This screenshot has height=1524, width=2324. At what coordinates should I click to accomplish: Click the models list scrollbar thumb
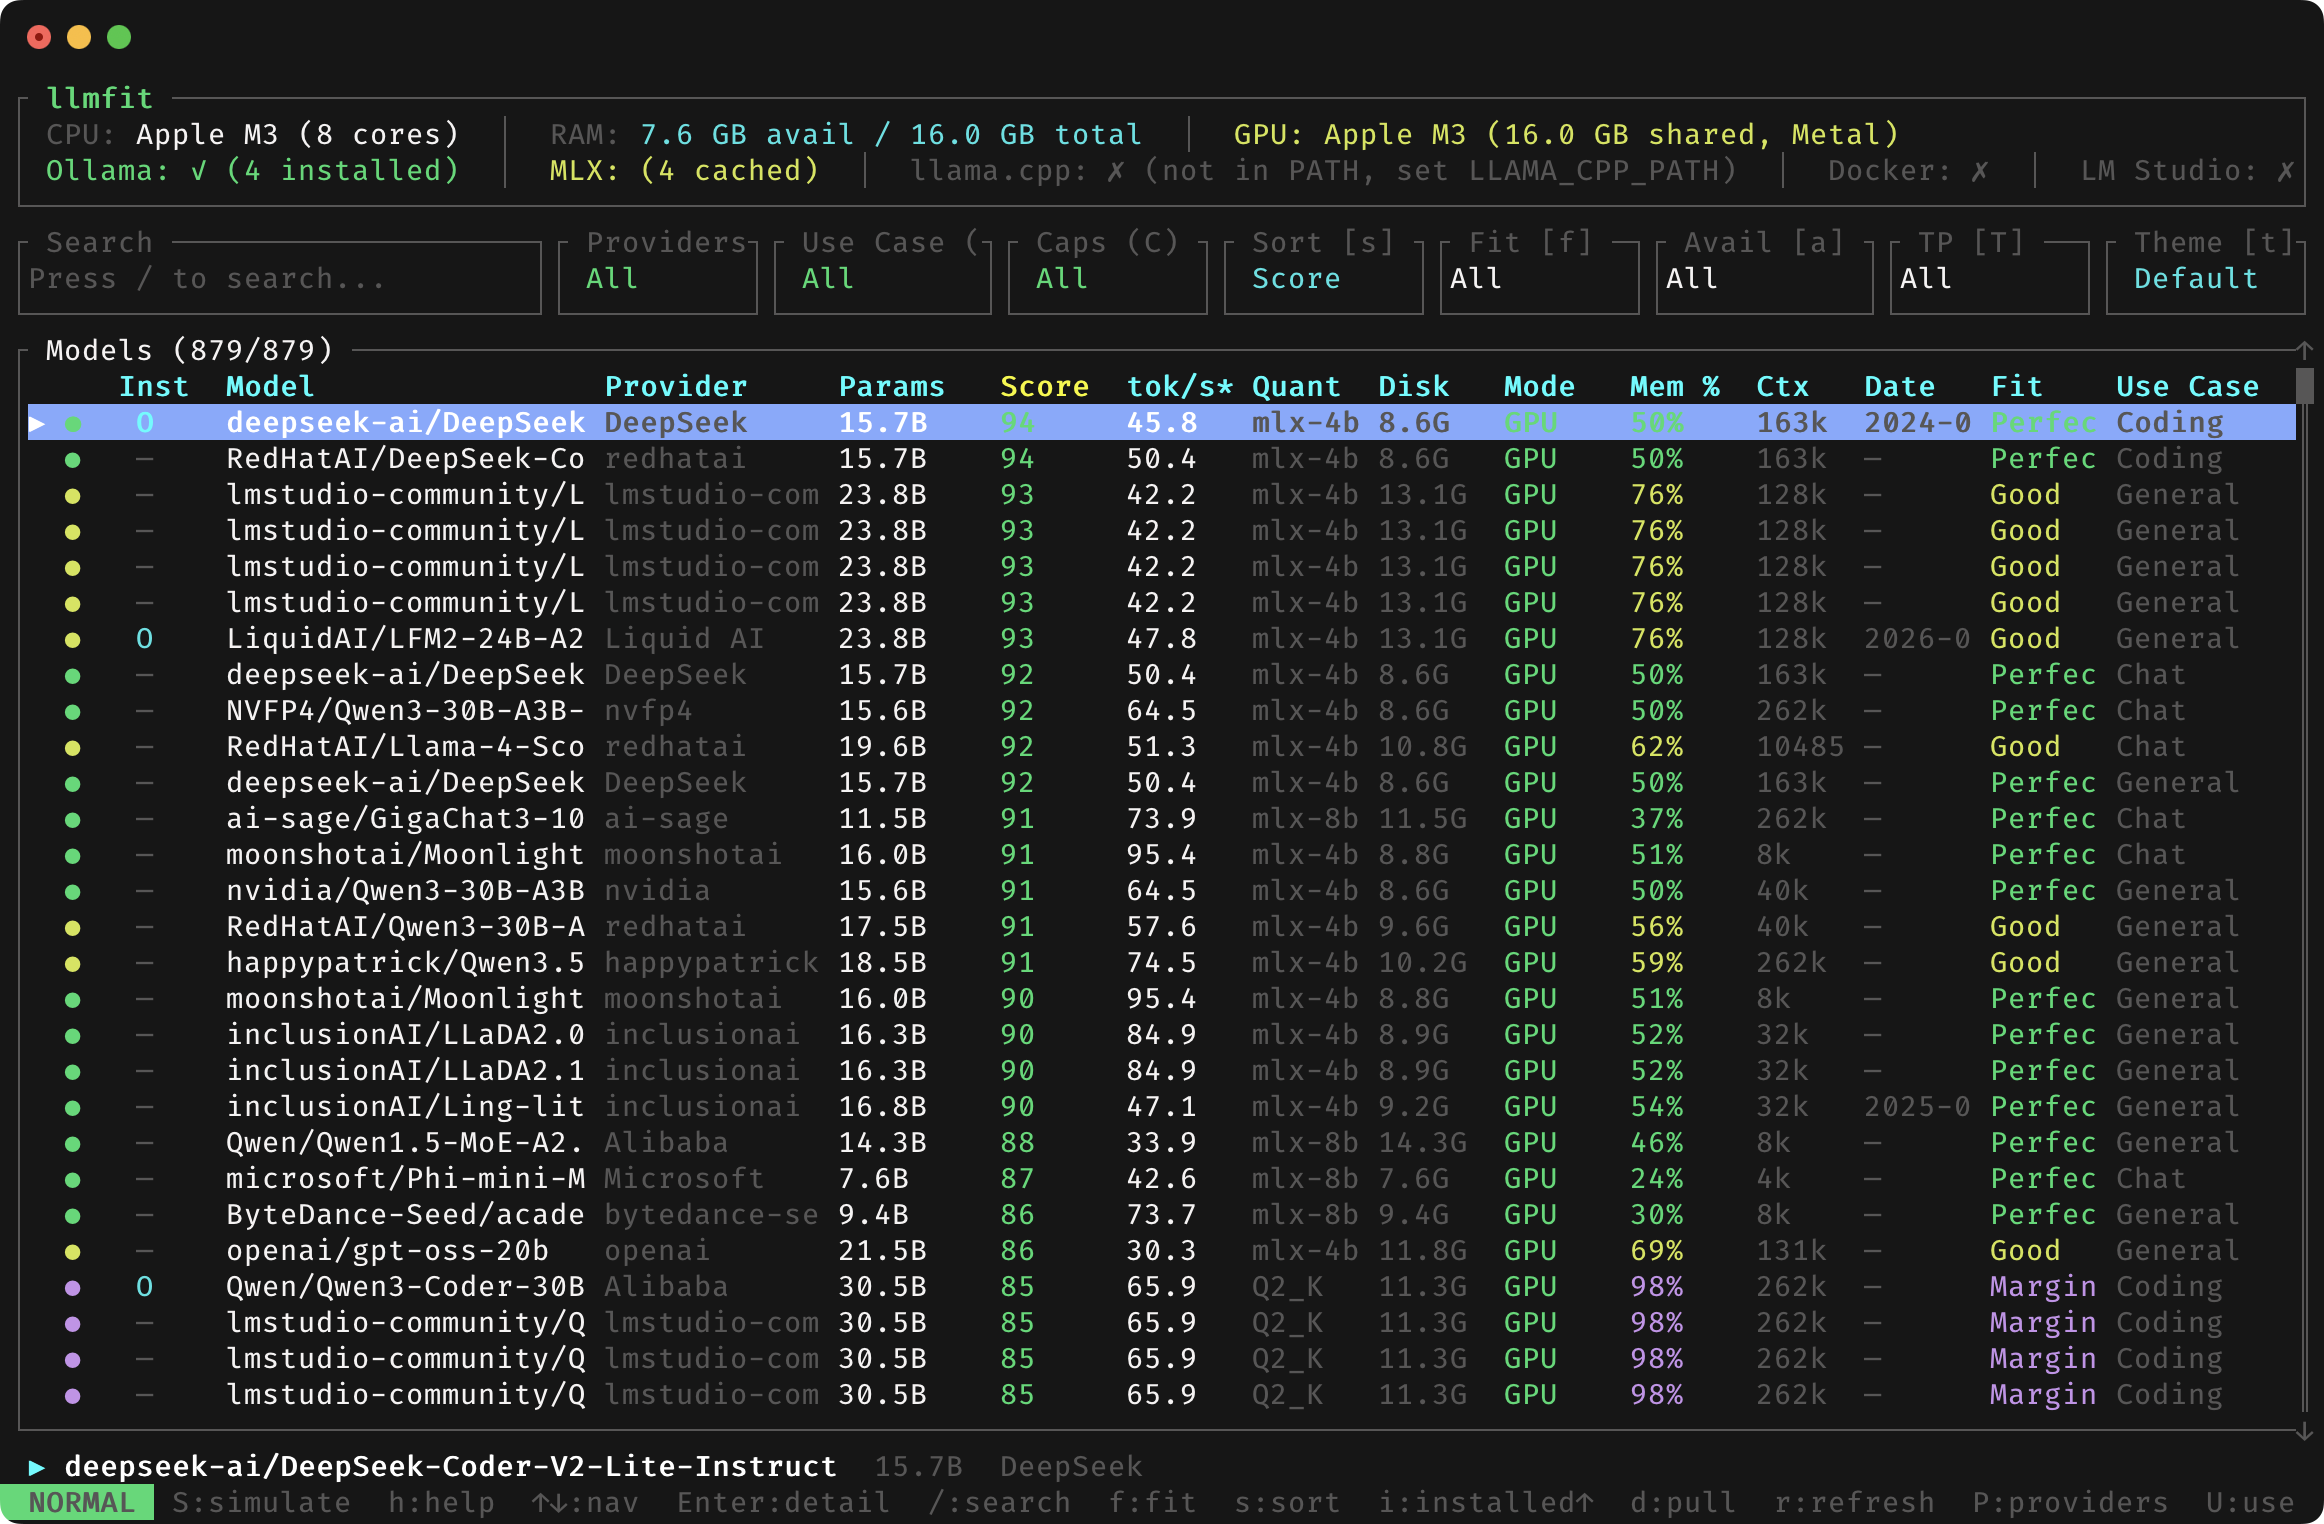(x=2304, y=387)
